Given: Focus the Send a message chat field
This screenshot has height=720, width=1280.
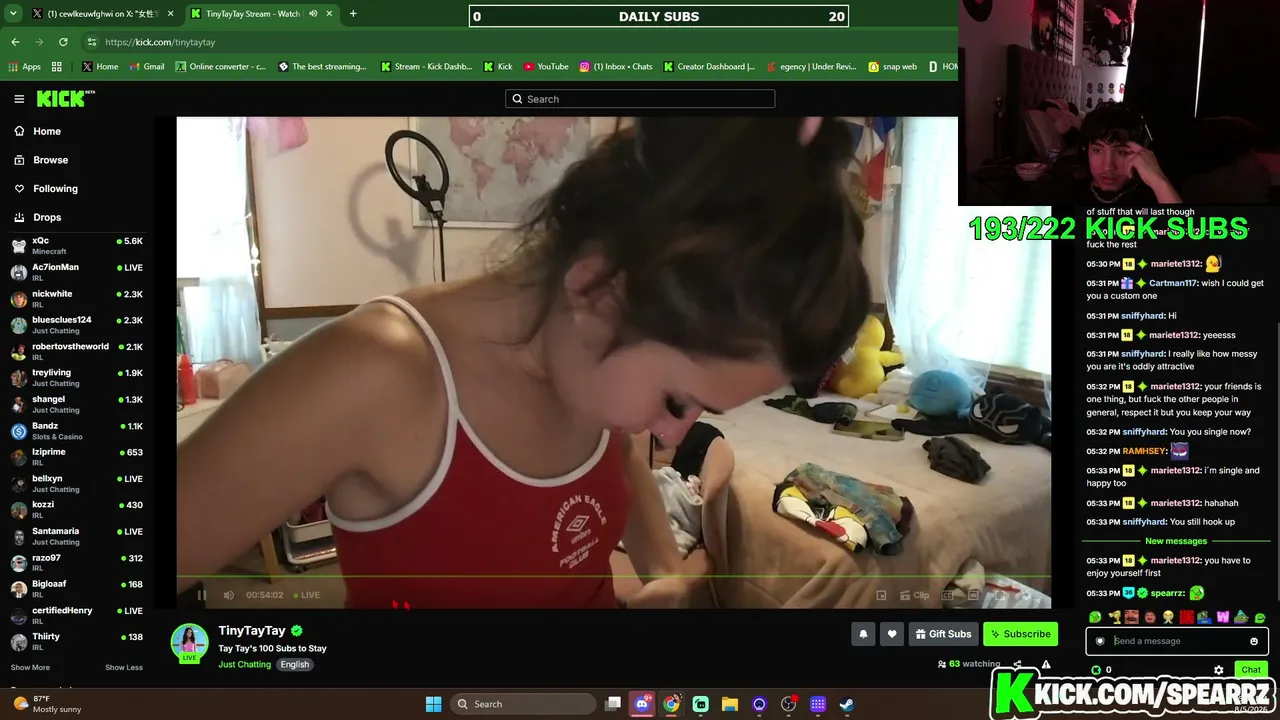Looking at the screenshot, I should (1177, 641).
